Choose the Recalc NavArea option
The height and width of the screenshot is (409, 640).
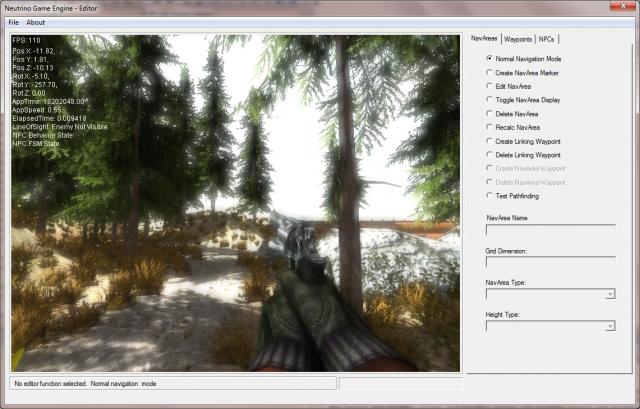click(x=489, y=128)
